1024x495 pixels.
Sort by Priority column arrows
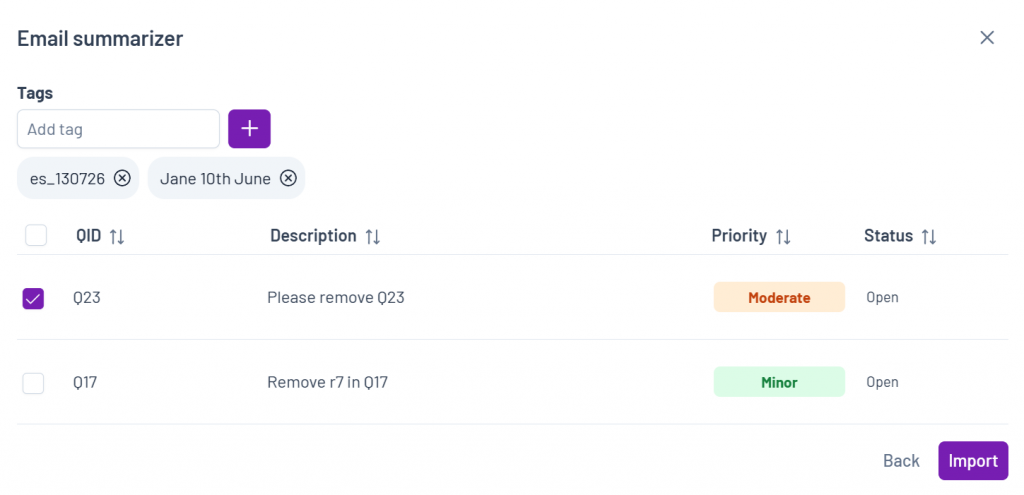[783, 236]
